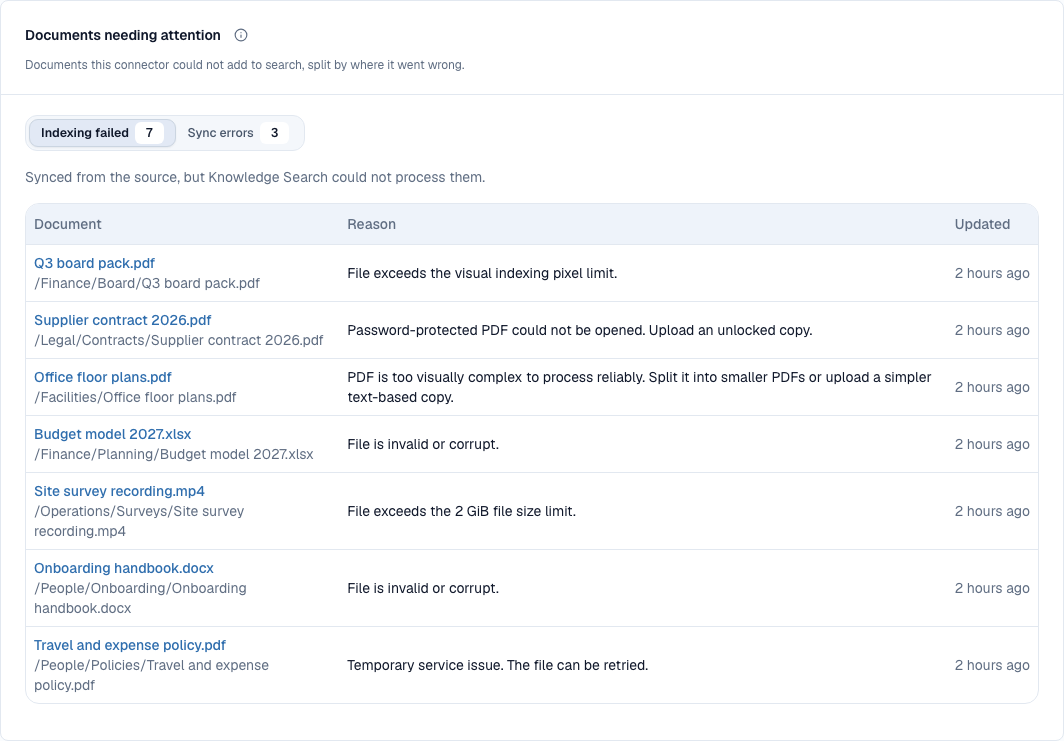The image size is (1064, 741).
Task: Open Office floor plans.pdf link
Action: click(x=102, y=377)
